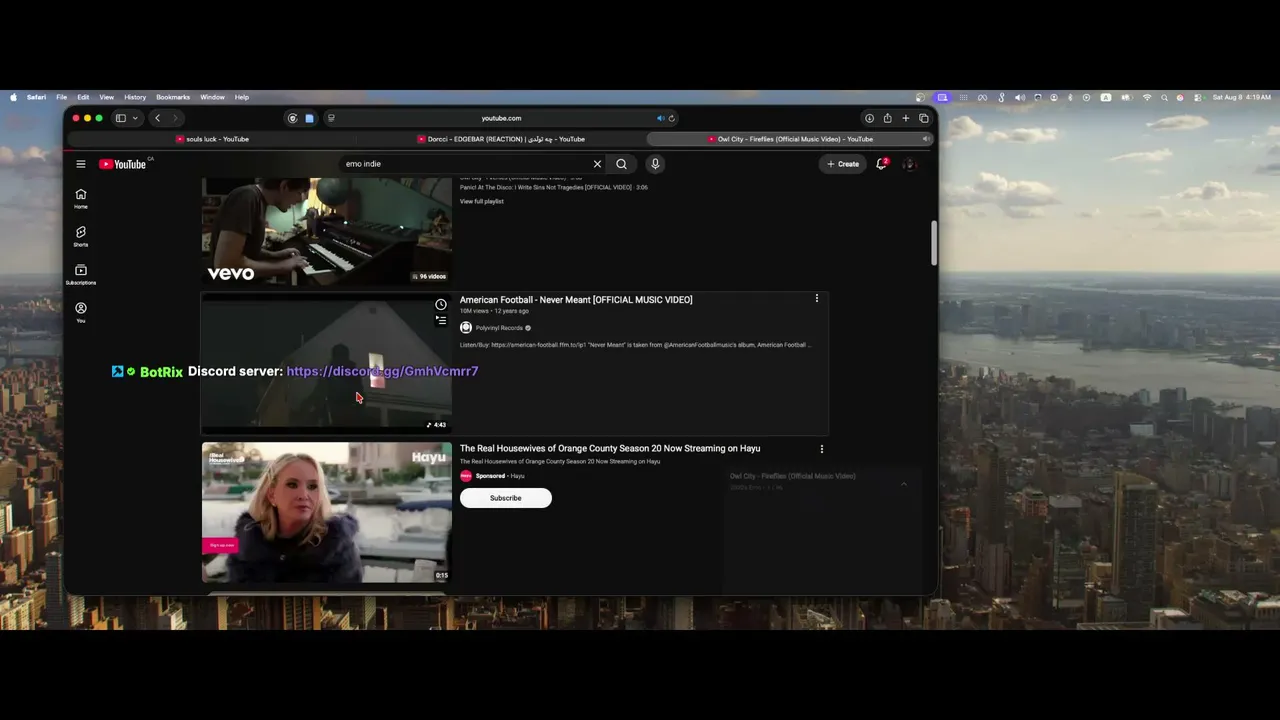Open the File menu
This screenshot has width=1280, height=720.
pyautogui.click(x=62, y=97)
